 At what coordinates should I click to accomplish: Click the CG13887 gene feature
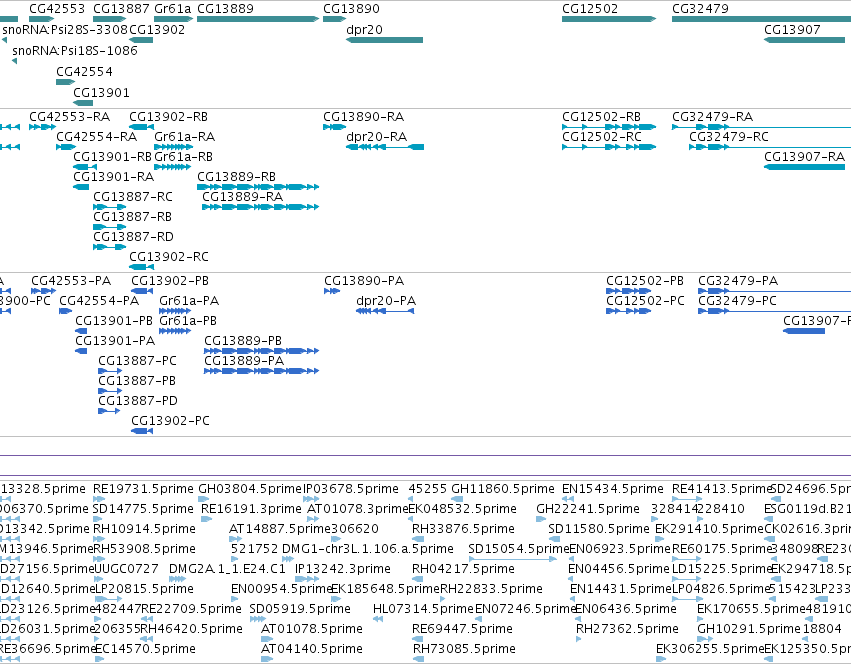click(110, 19)
